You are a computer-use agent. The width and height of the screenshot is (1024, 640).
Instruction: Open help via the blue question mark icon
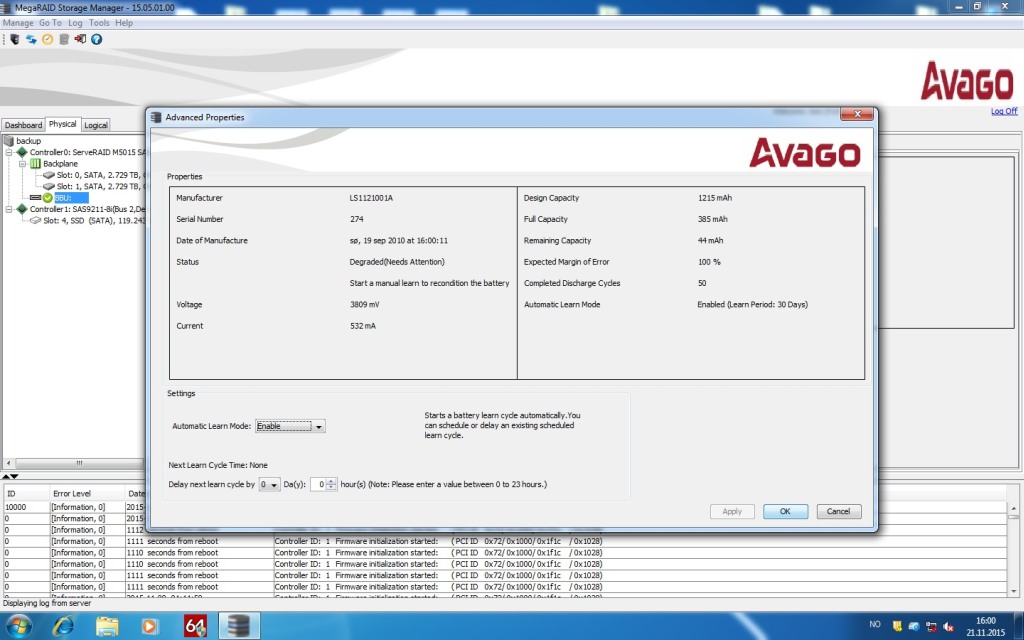pyautogui.click(x=96, y=39)
